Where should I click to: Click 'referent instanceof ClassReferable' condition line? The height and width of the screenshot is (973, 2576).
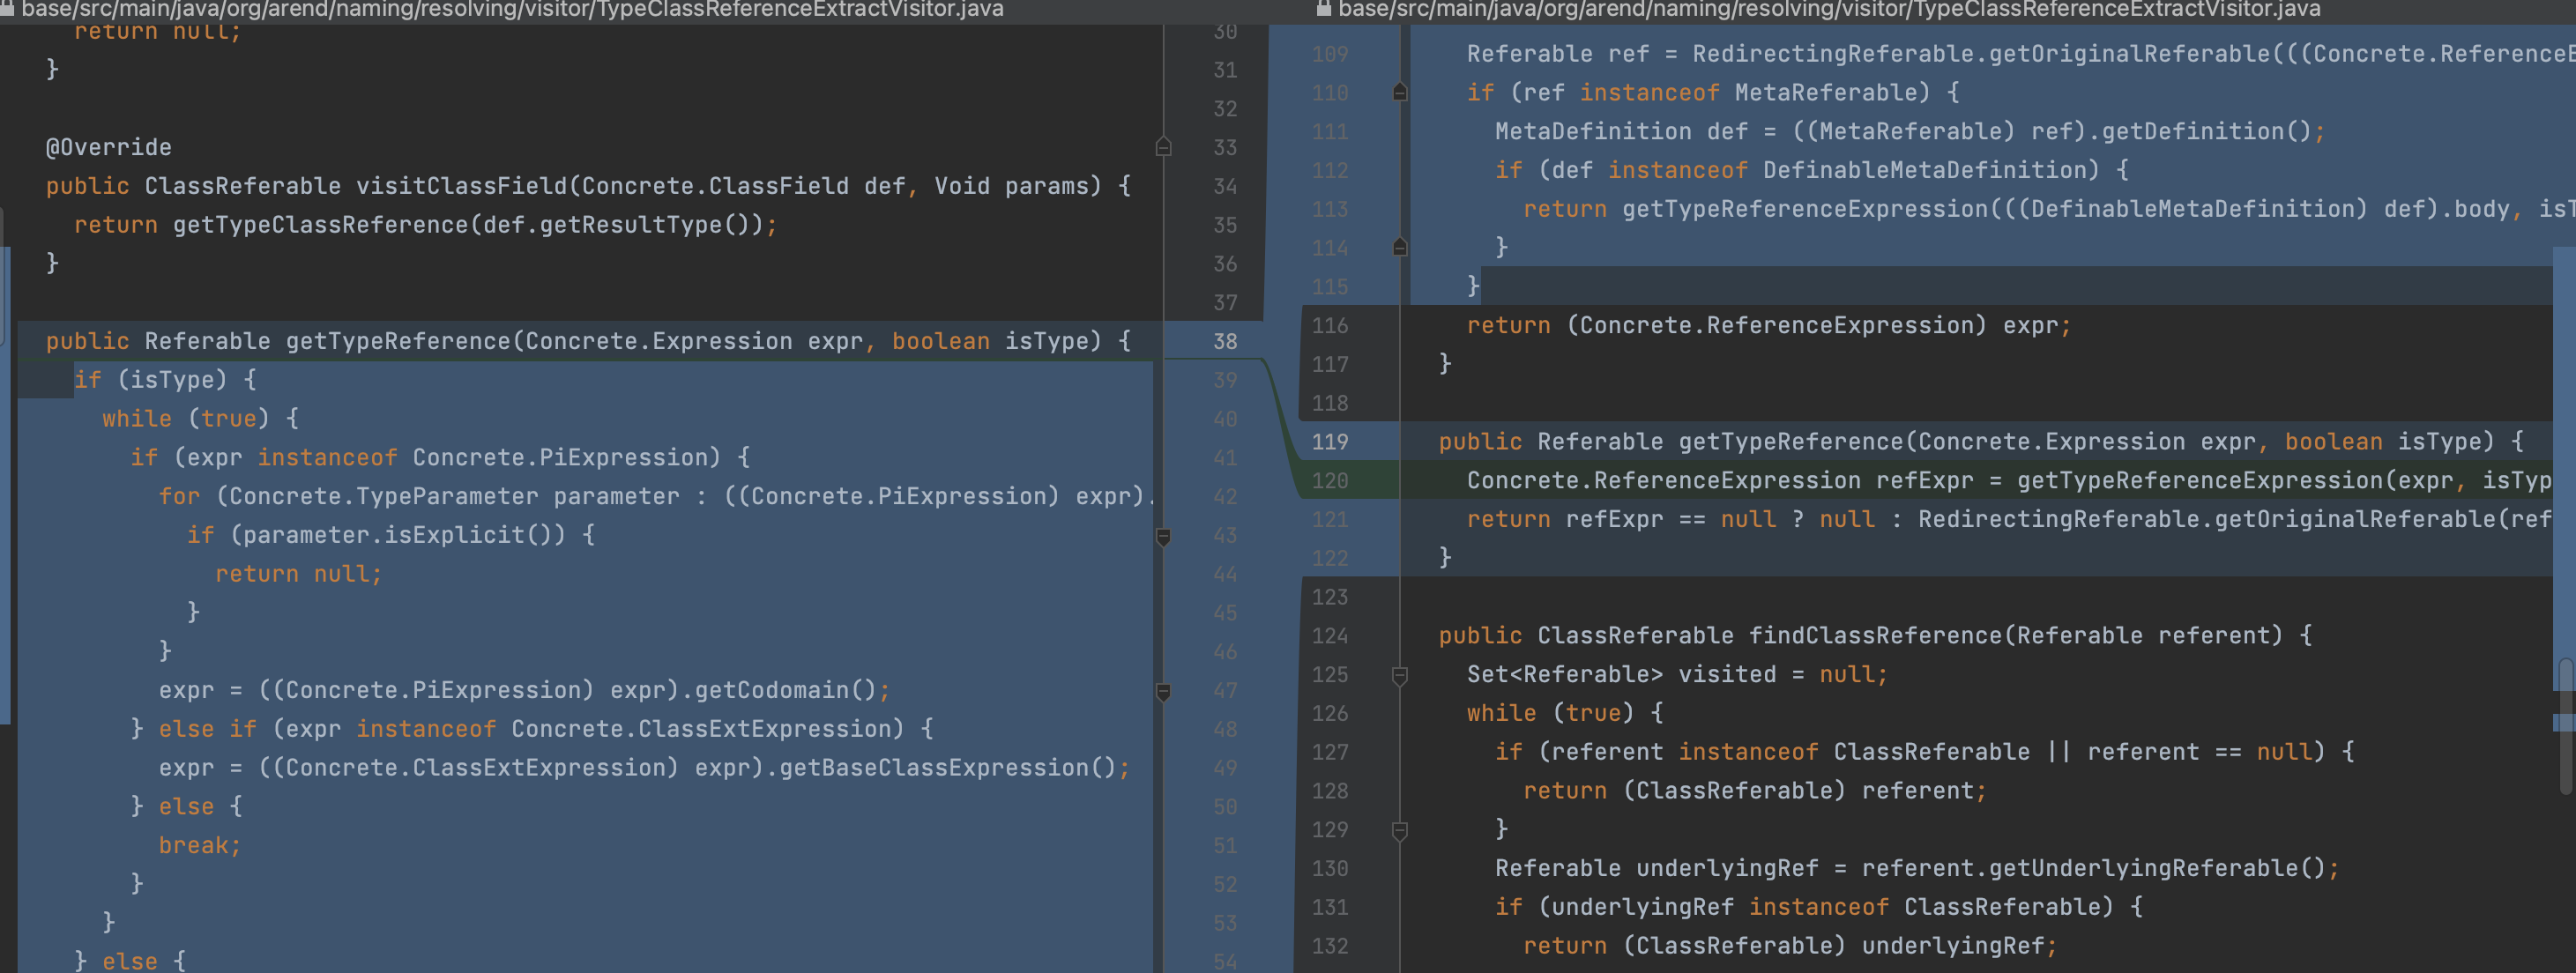coord(1924,752)
